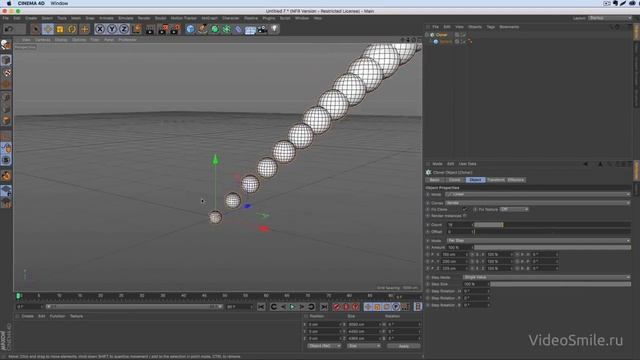The image size is (640, 360).
Task: Open the Size dropdown in coordinates panel
Action: [364, 346]
